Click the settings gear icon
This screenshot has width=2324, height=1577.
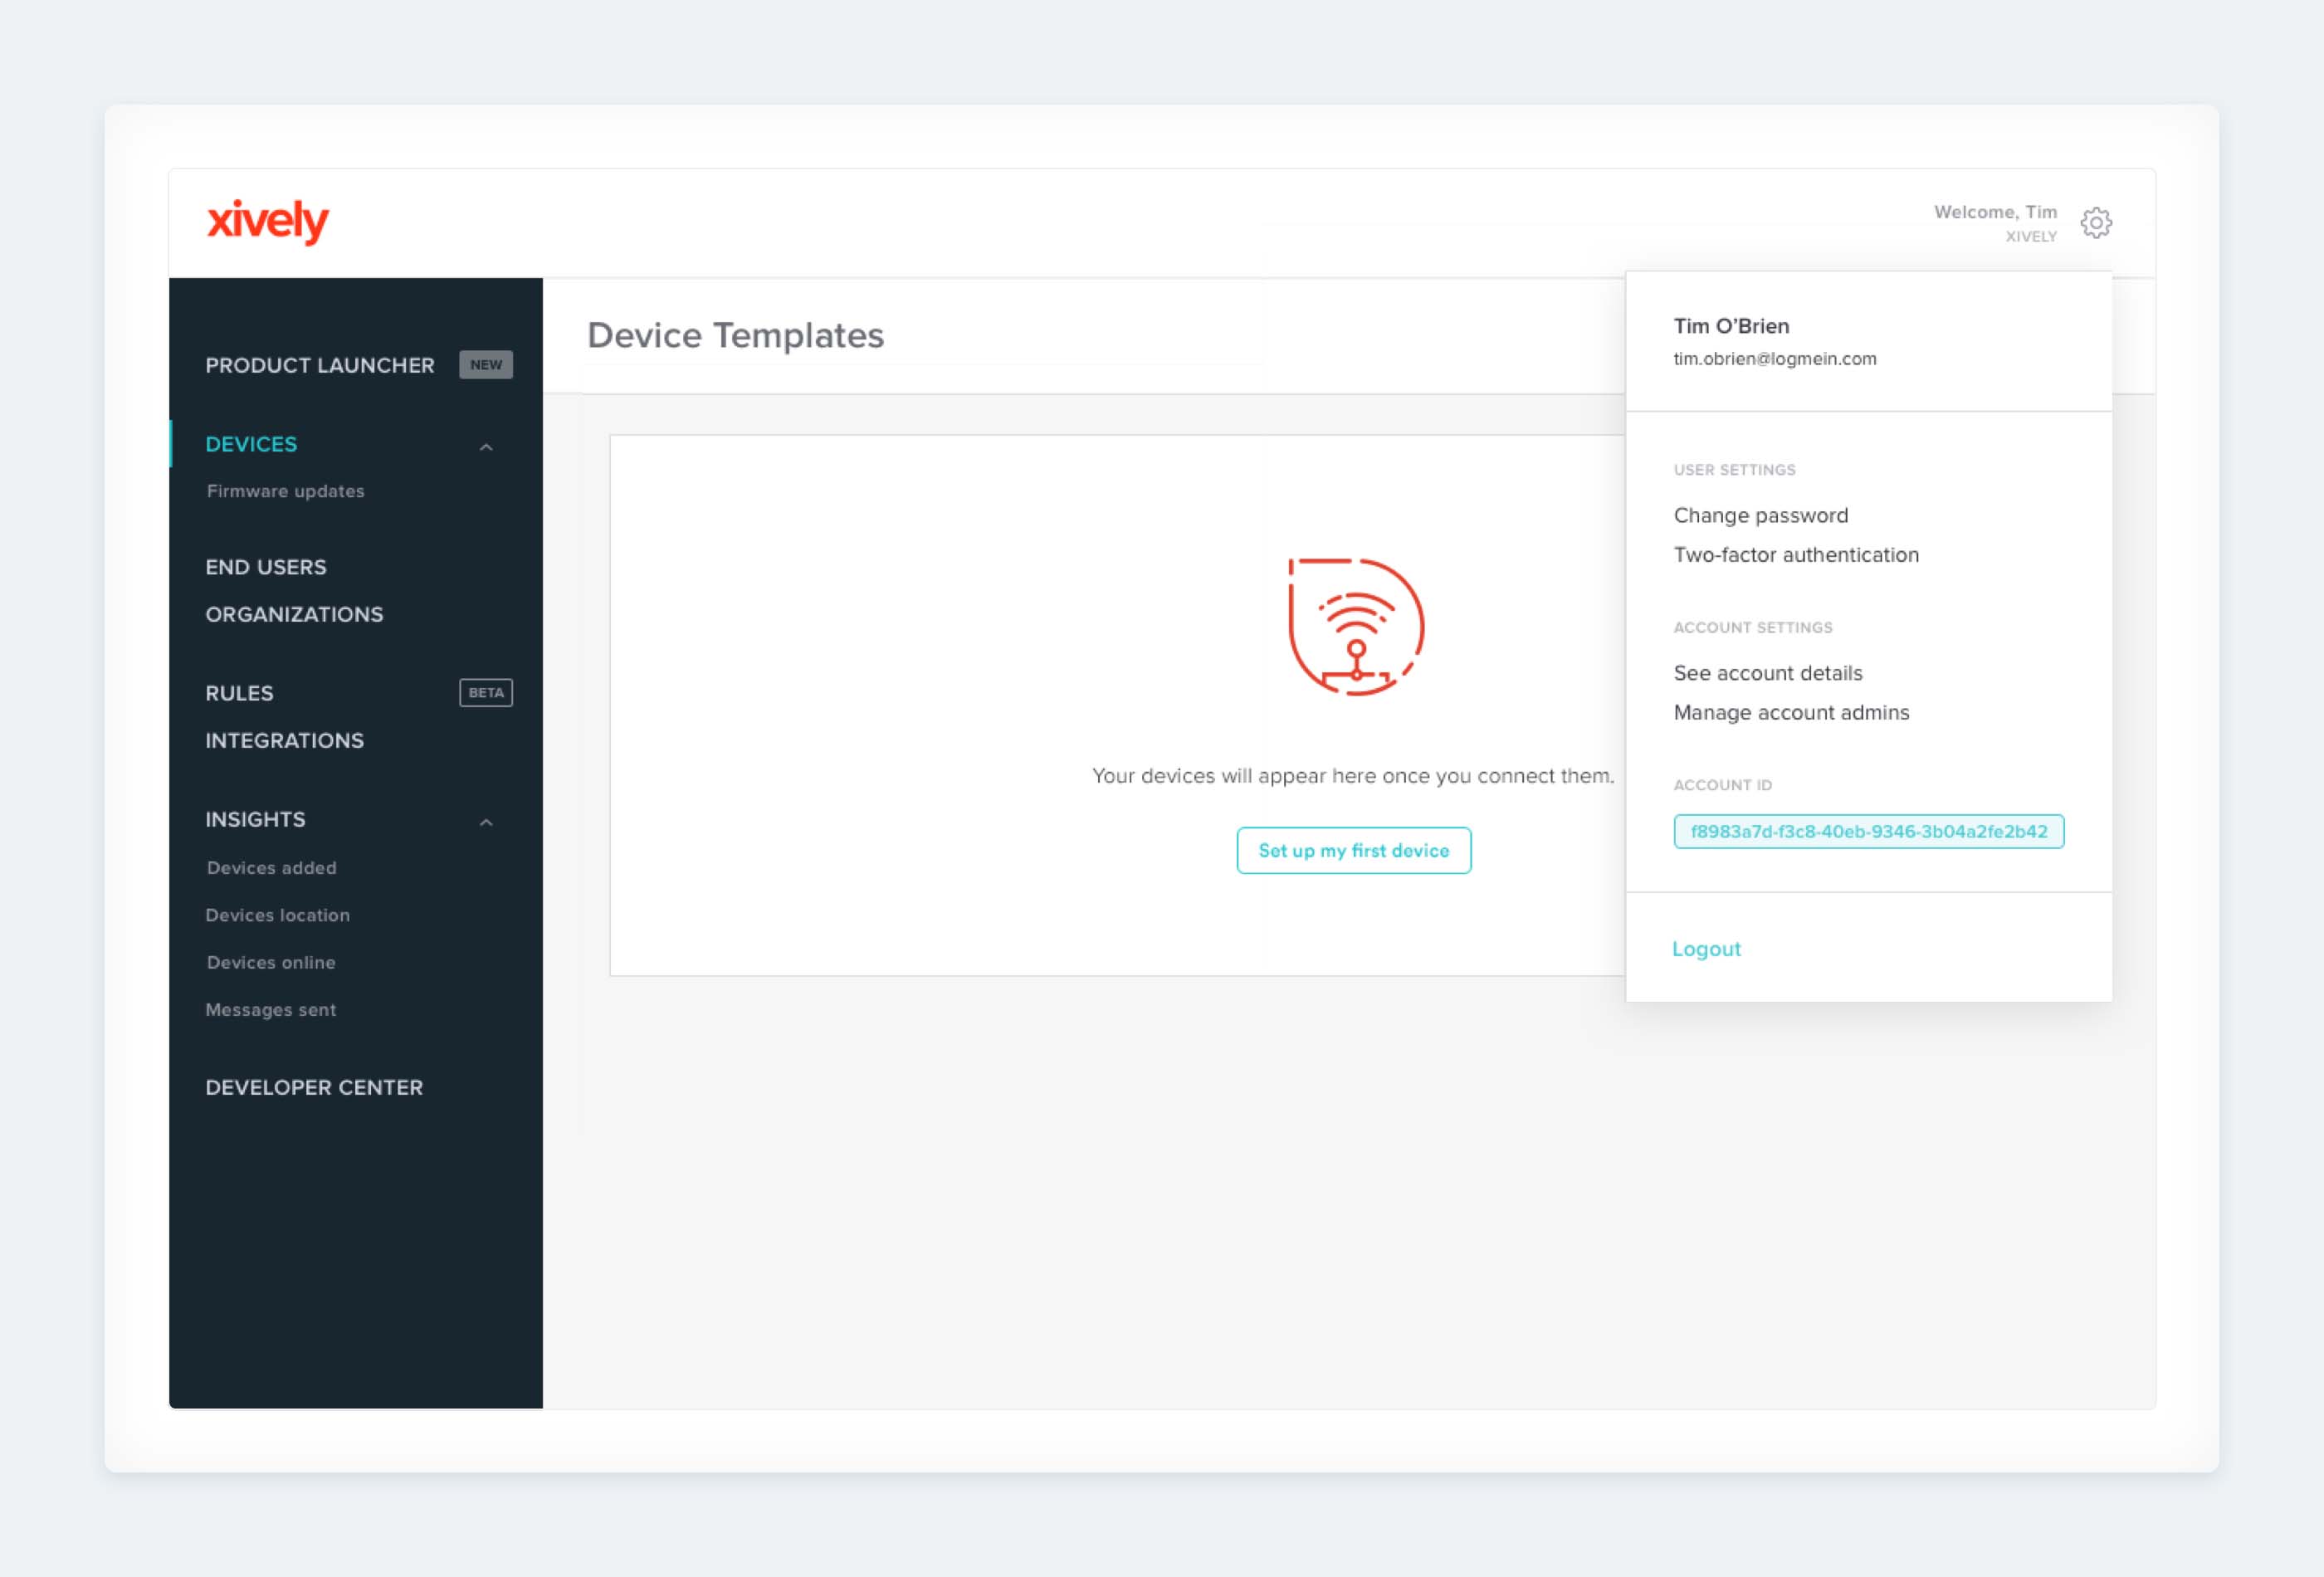point(2097,223)
